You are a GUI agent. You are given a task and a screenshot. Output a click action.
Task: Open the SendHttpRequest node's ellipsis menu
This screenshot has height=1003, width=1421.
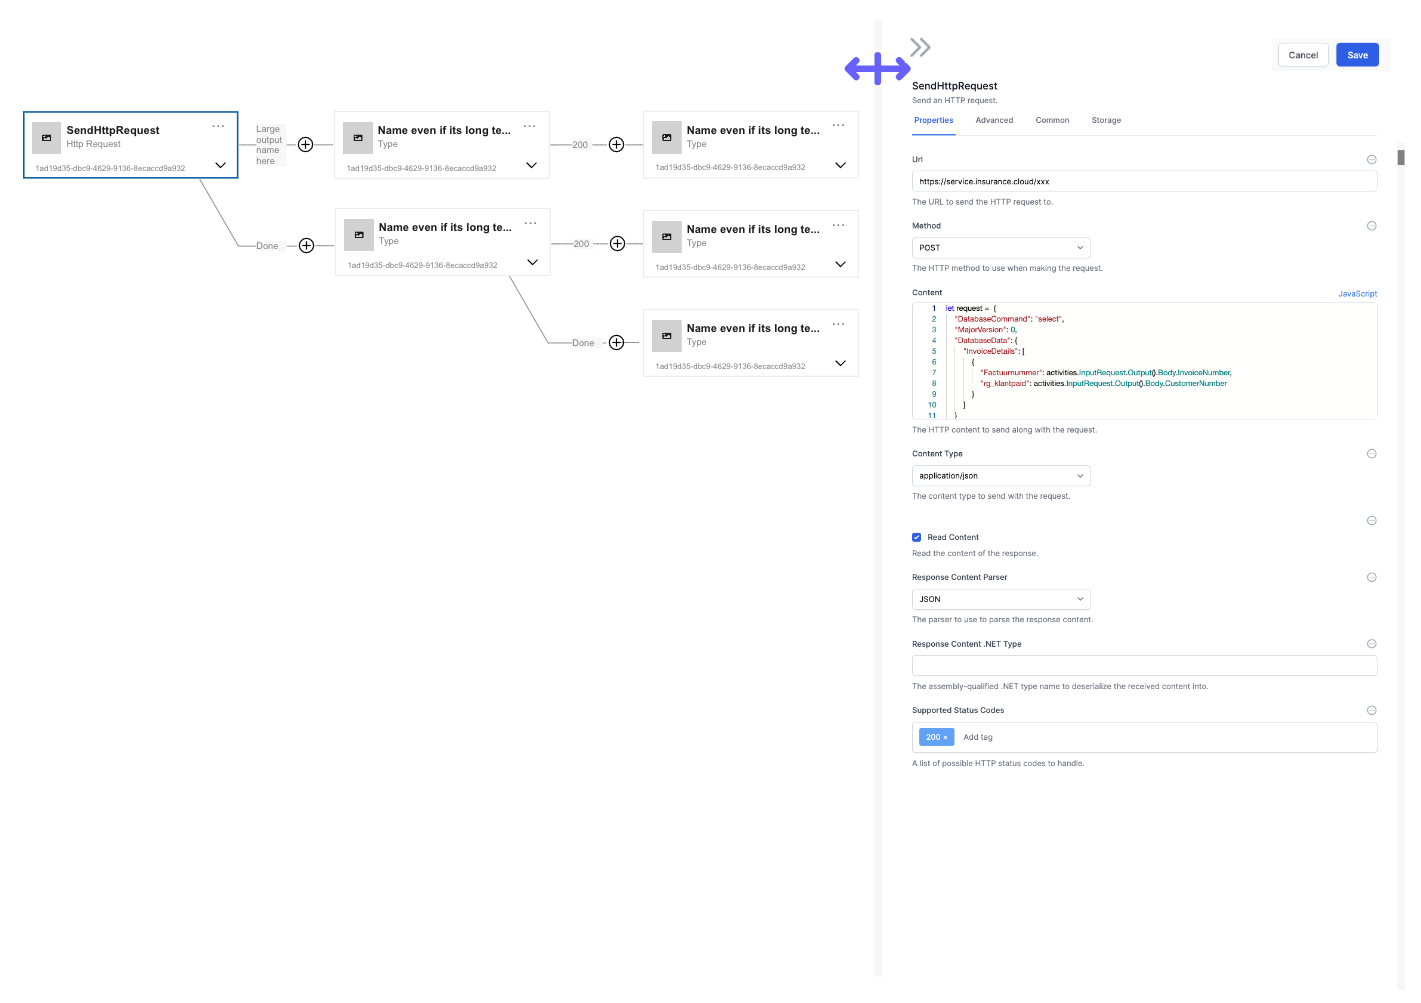coord(218,126)
